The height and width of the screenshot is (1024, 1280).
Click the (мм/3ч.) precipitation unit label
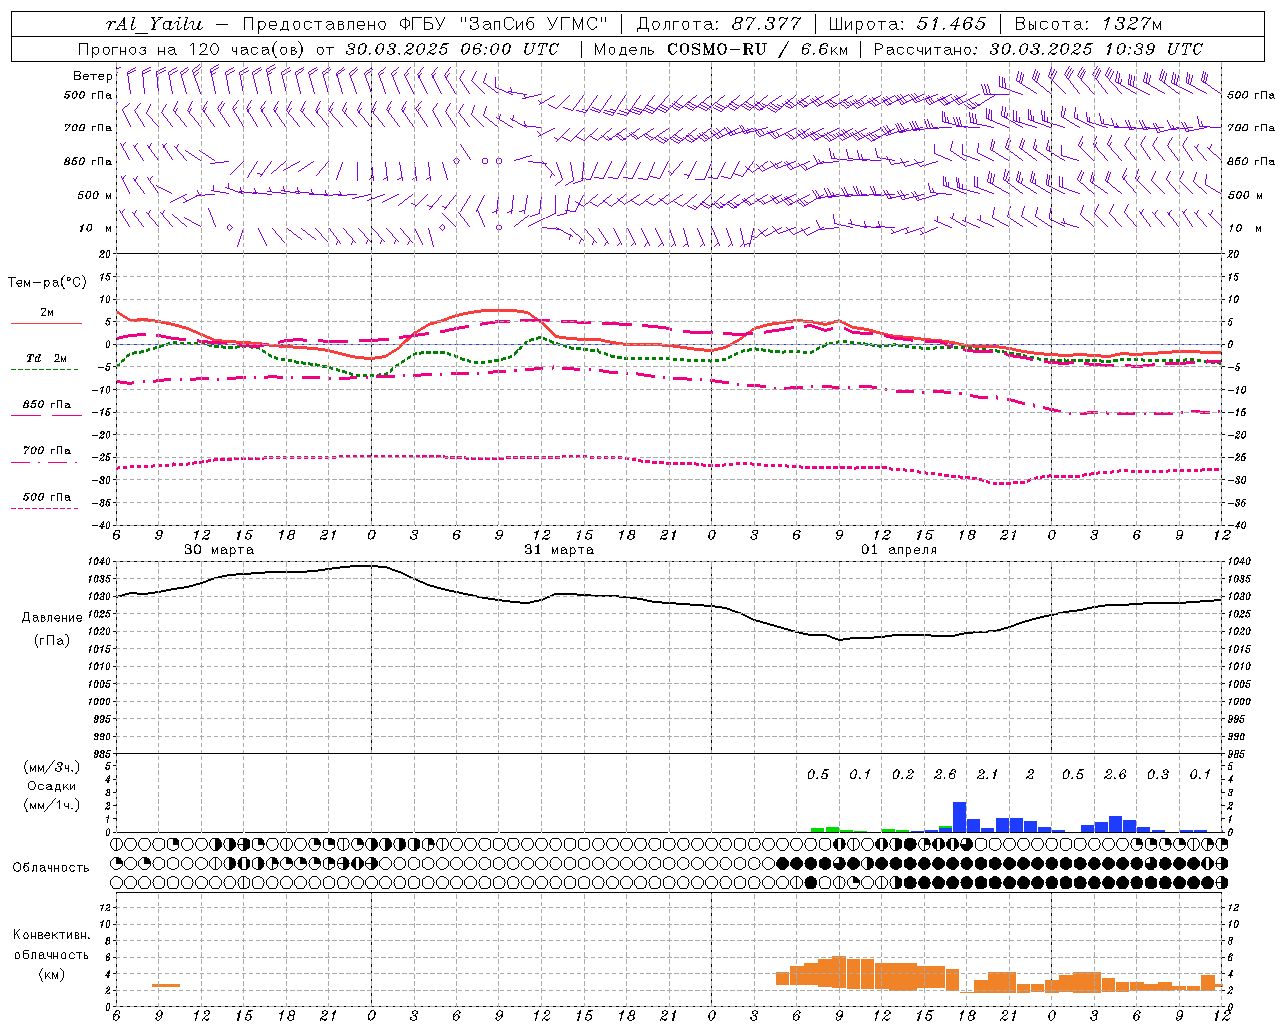(52, 767)
